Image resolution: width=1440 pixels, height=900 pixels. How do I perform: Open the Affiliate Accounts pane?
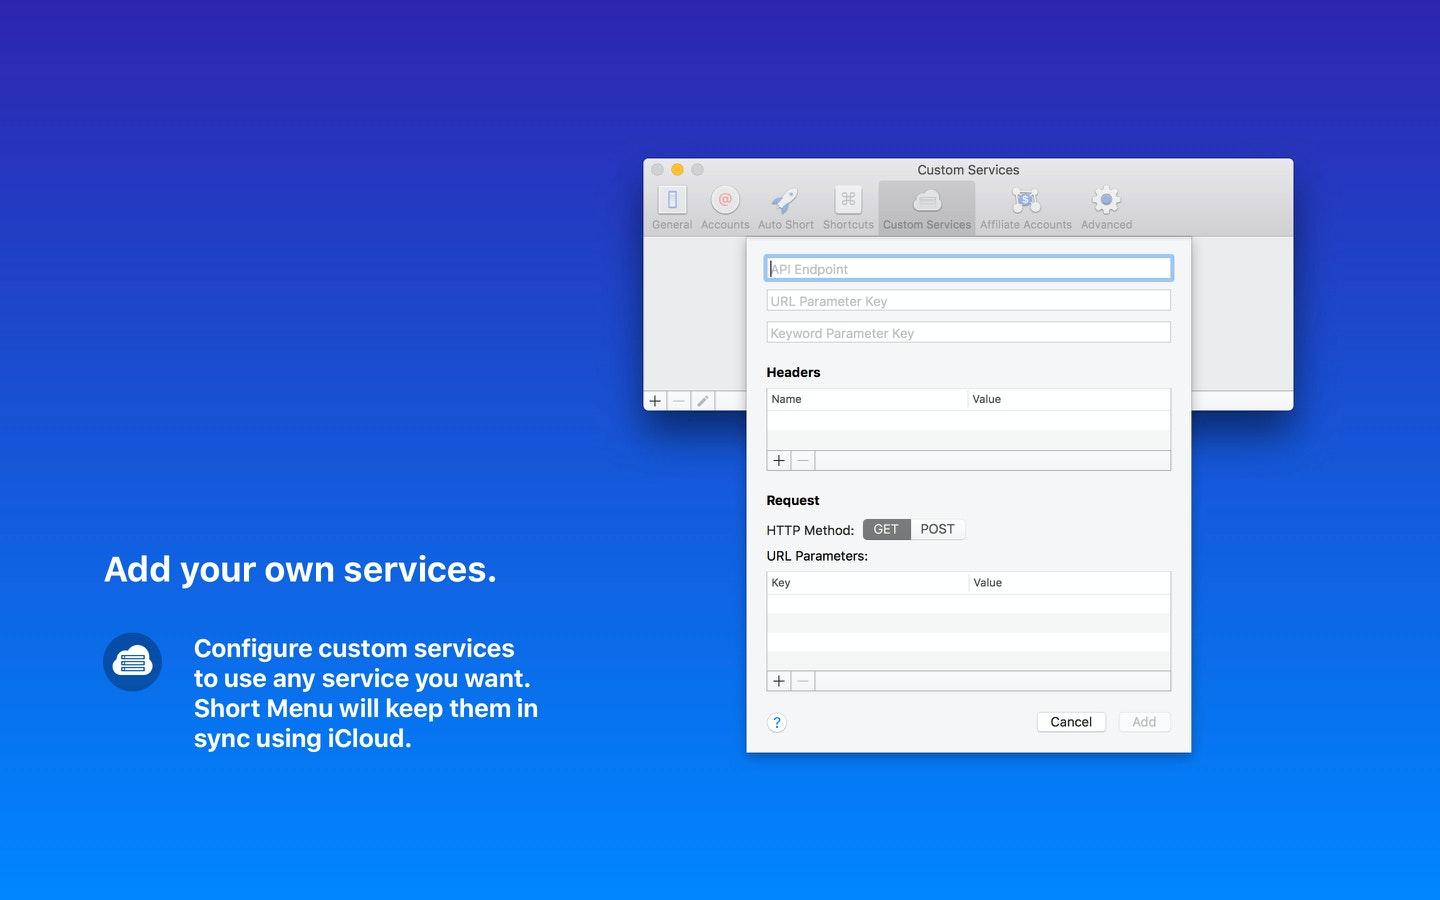(1026, 208)
